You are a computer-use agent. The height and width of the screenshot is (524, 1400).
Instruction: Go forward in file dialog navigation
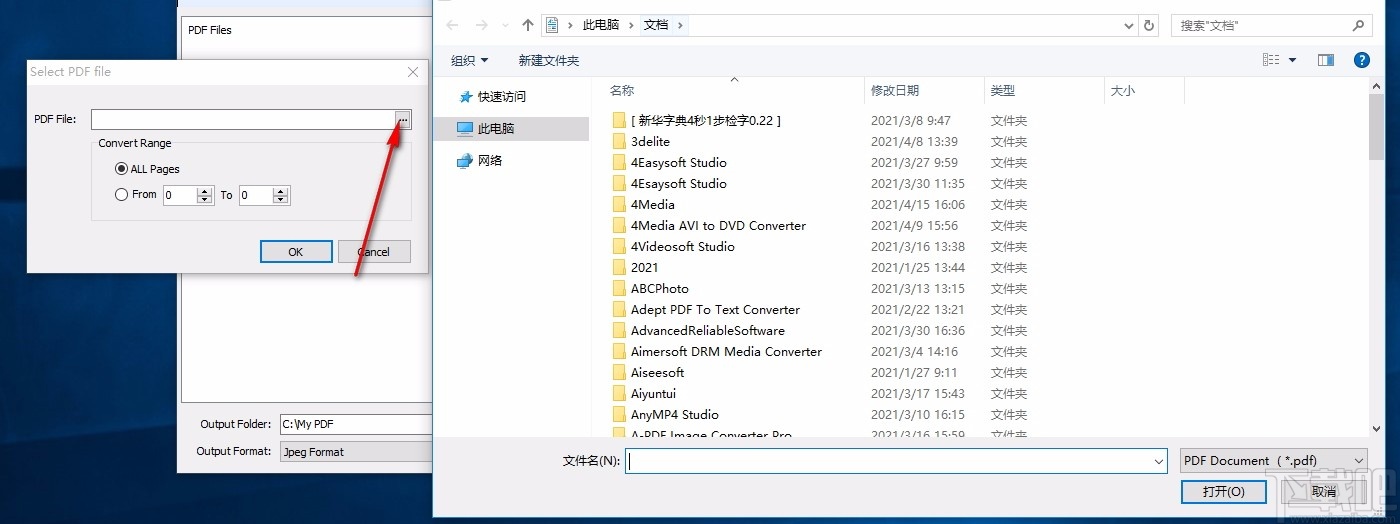(482, 26)
